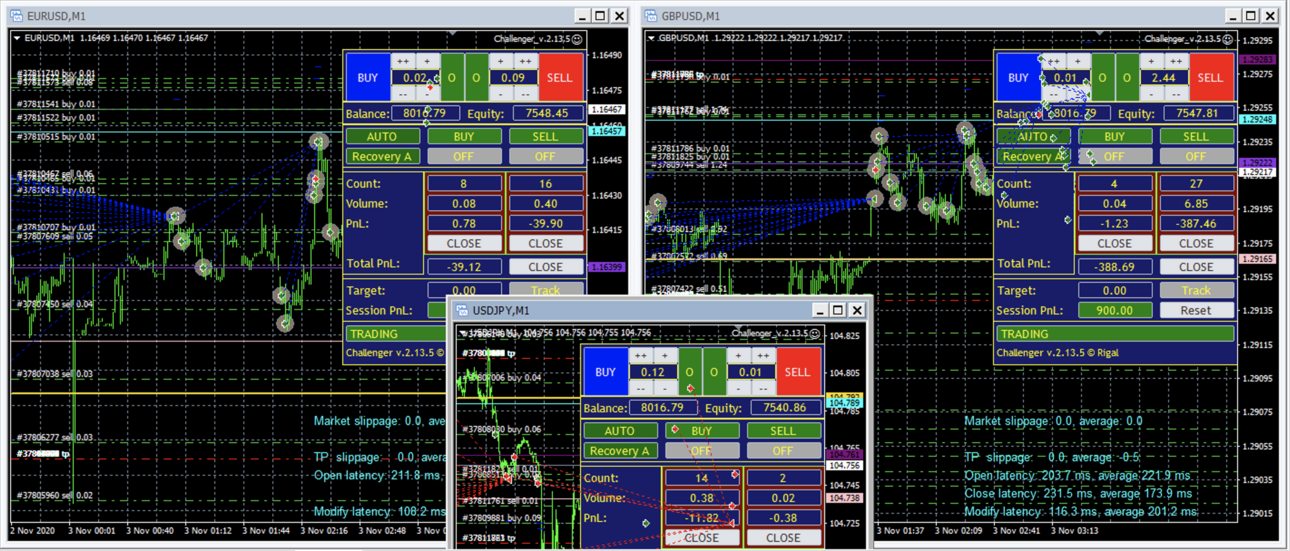The image size is (1290, 551).
Task: Toggle the AUTO button in USDJPY panel
Action: (619, 431)
